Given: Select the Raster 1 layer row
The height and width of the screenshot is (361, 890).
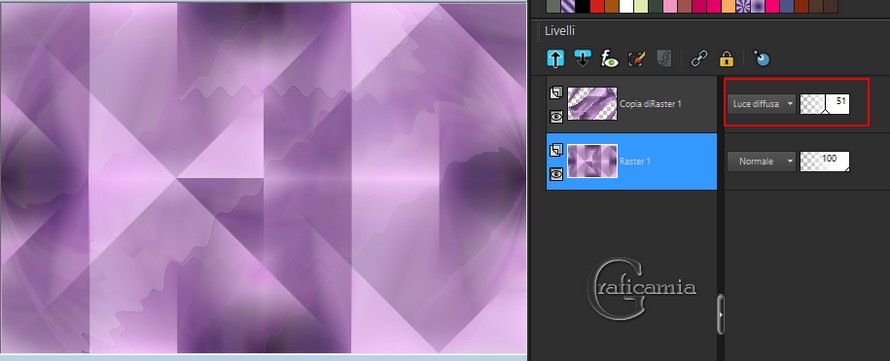Looking at the screenshot, I should pos(632,161).
